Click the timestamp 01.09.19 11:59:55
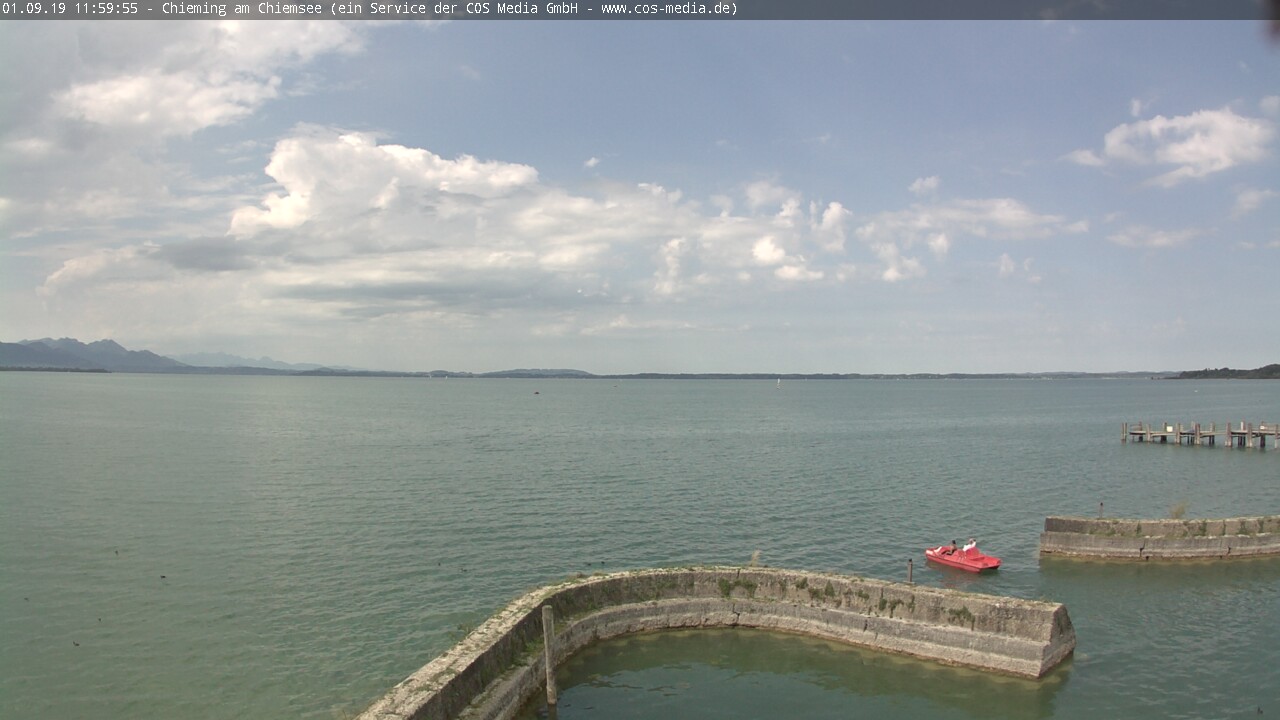 (70, 9)
